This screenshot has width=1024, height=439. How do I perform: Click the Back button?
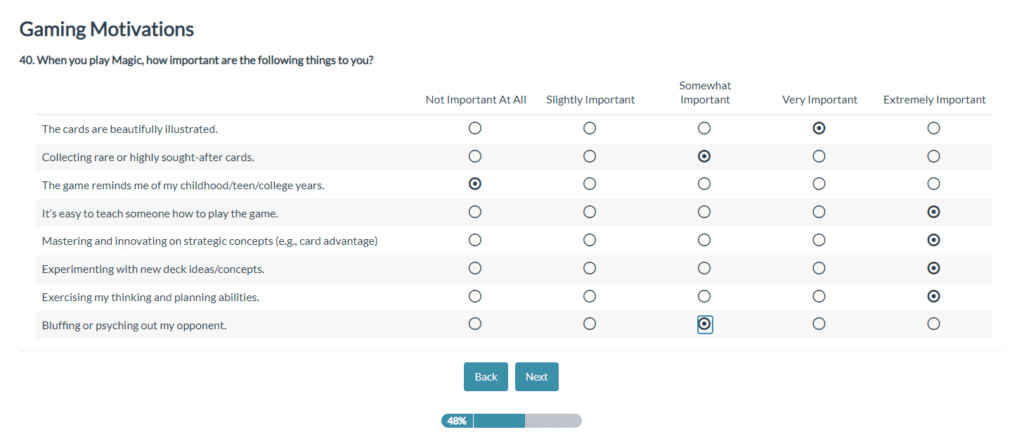[x=486, y=377]
